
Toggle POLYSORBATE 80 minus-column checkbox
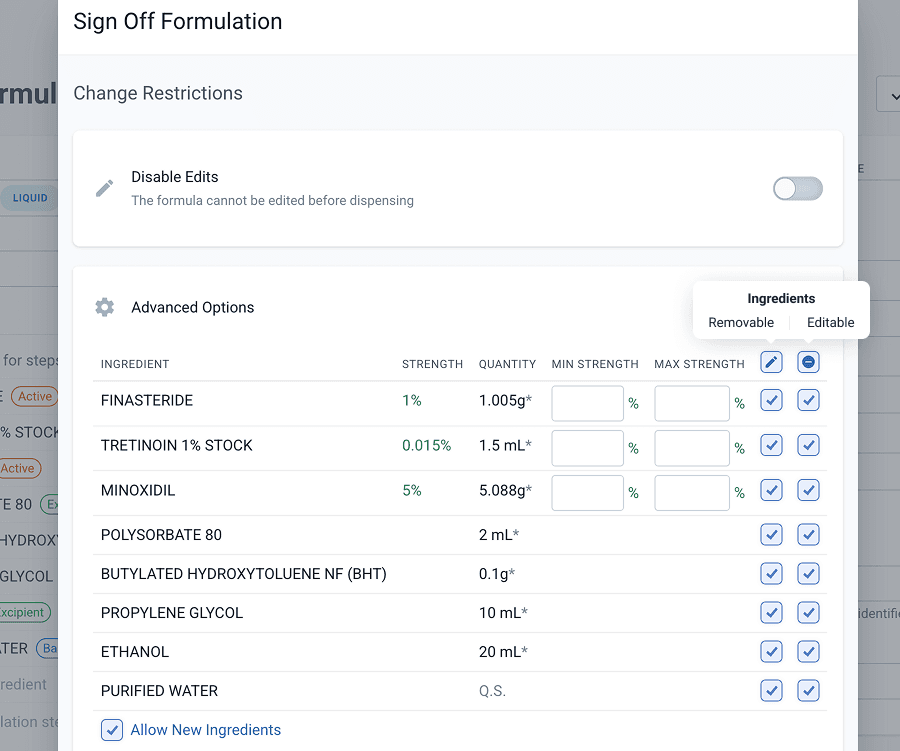(808, 535)
